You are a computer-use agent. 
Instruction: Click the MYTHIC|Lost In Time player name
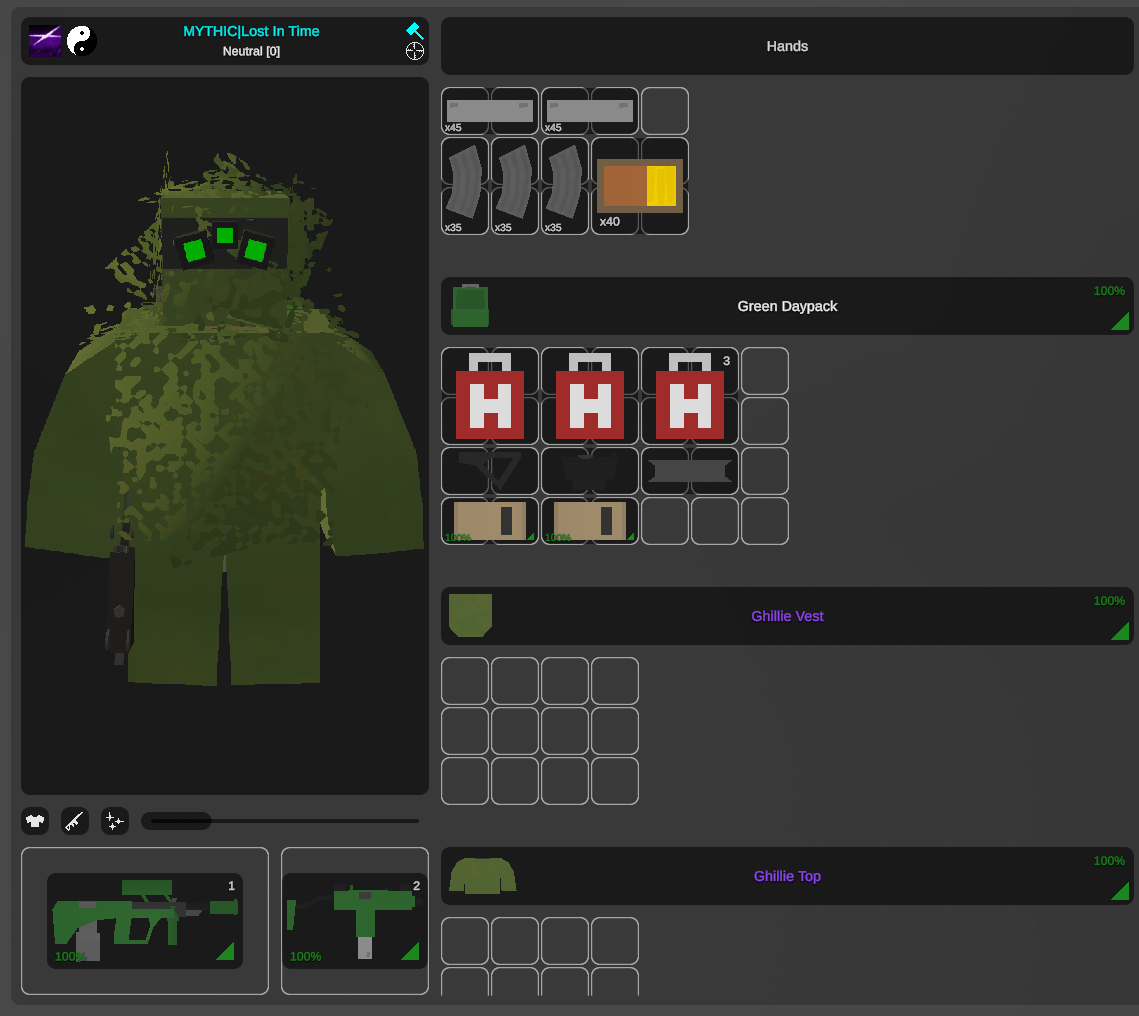coord(251,31)
